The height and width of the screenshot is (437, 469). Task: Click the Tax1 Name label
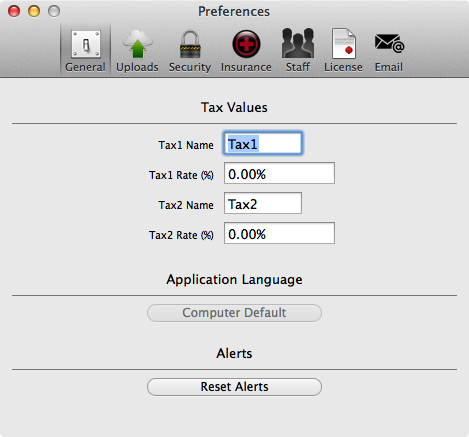[186, 145]
